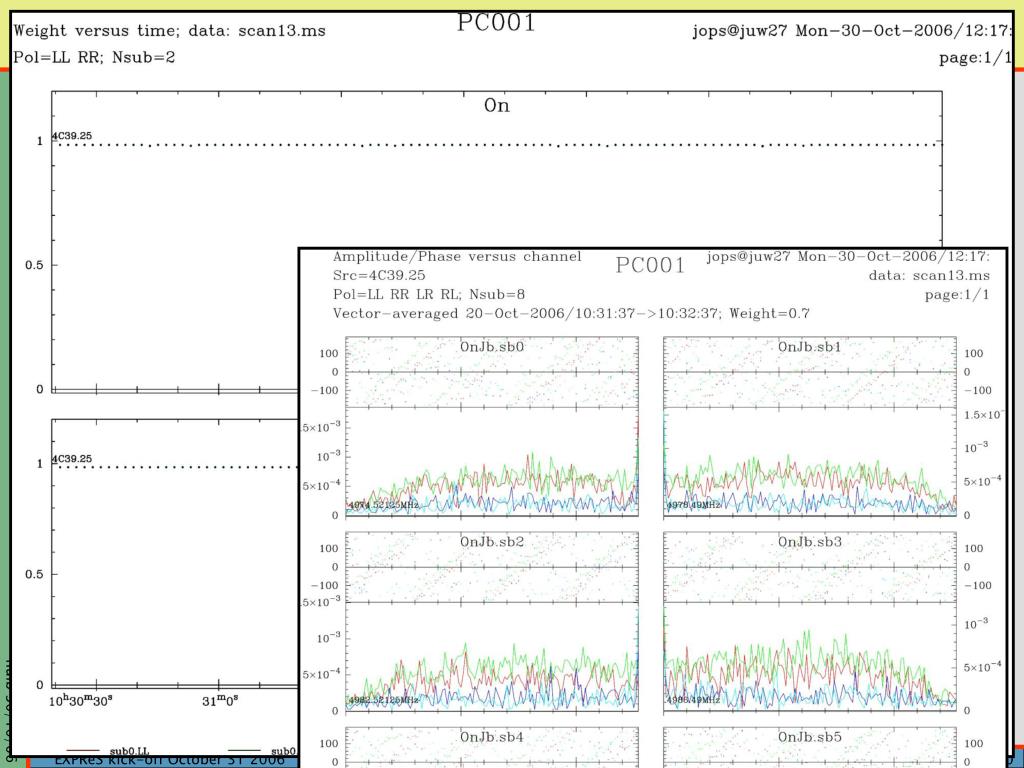Viewport: 1024px width, 768px height.
Task: Click the PC001 title of the weight plot
Action: click(496, 23)
